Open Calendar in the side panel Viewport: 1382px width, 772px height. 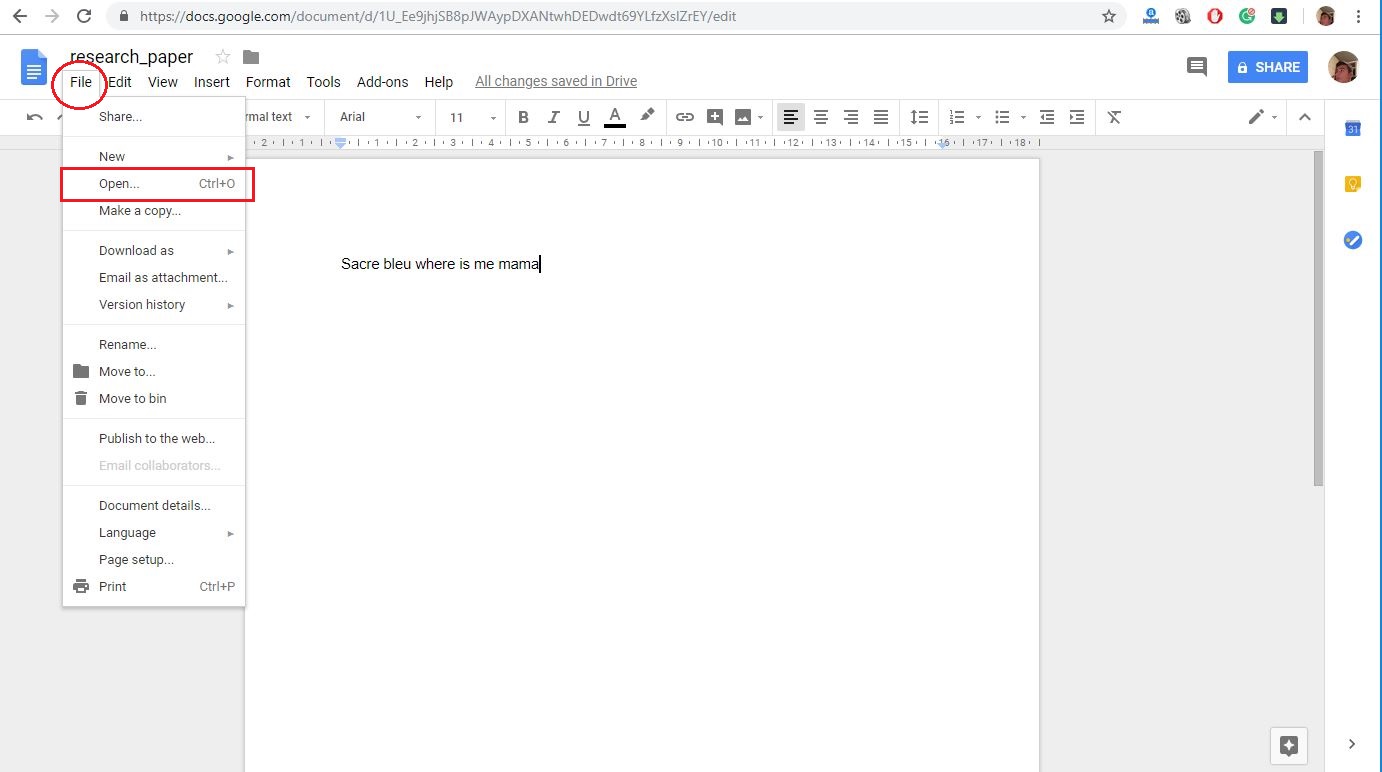tap(1353, 128)
